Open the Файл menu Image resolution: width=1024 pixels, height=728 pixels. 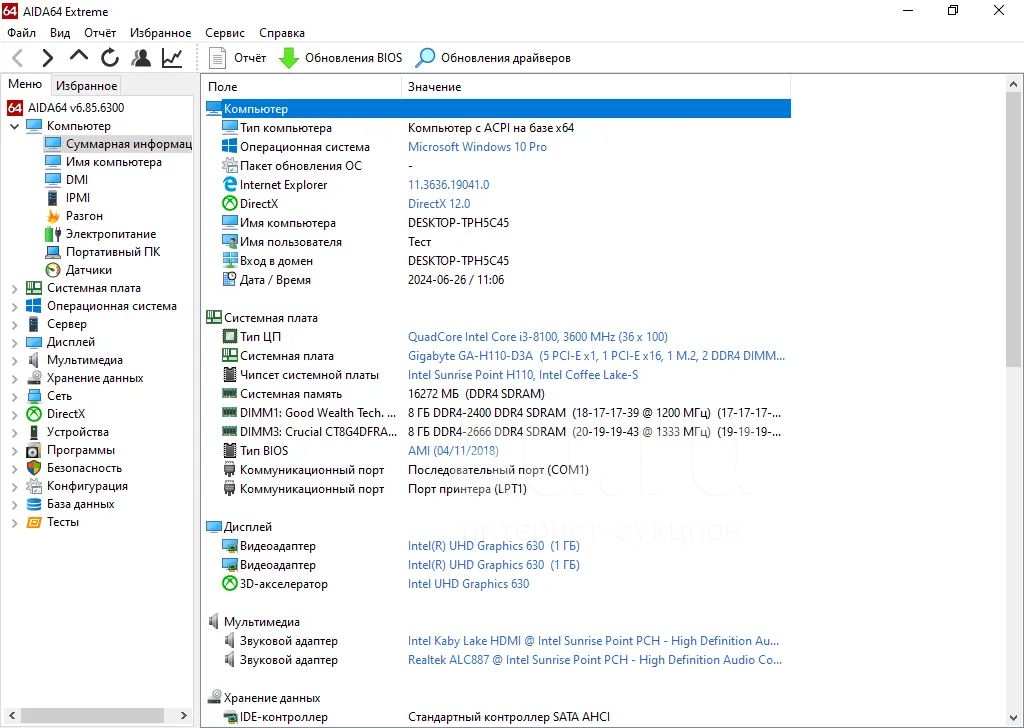coord(22,33)
